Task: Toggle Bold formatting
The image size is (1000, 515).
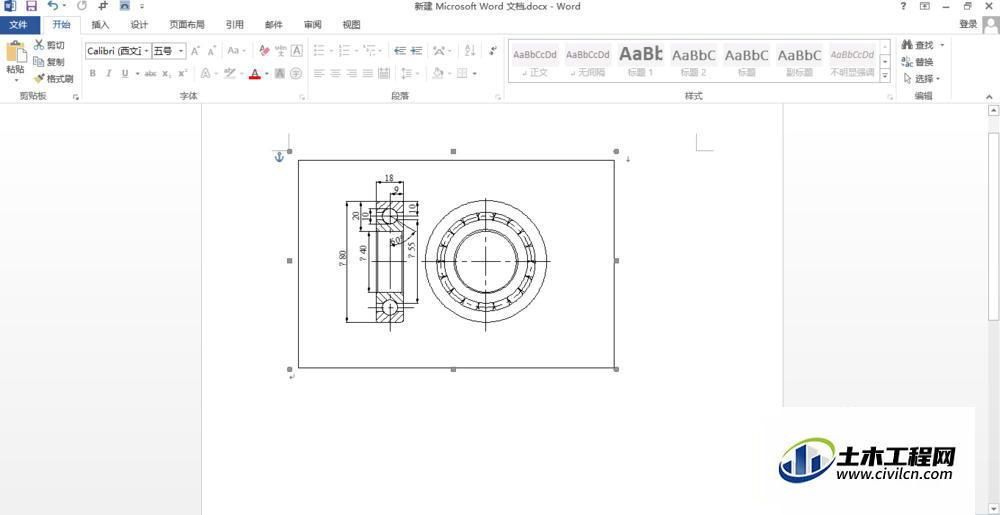Action: (92, 73)
